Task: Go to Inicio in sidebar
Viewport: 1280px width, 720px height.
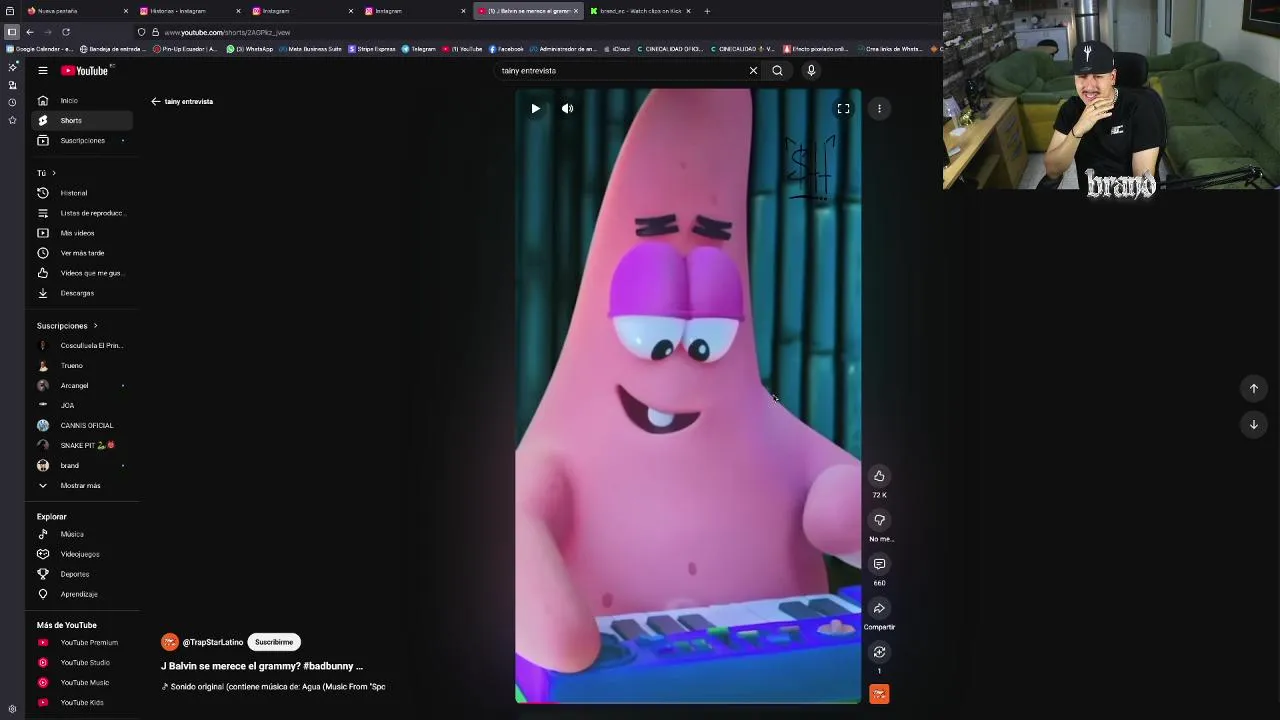Action: click(x=80, y=100)
